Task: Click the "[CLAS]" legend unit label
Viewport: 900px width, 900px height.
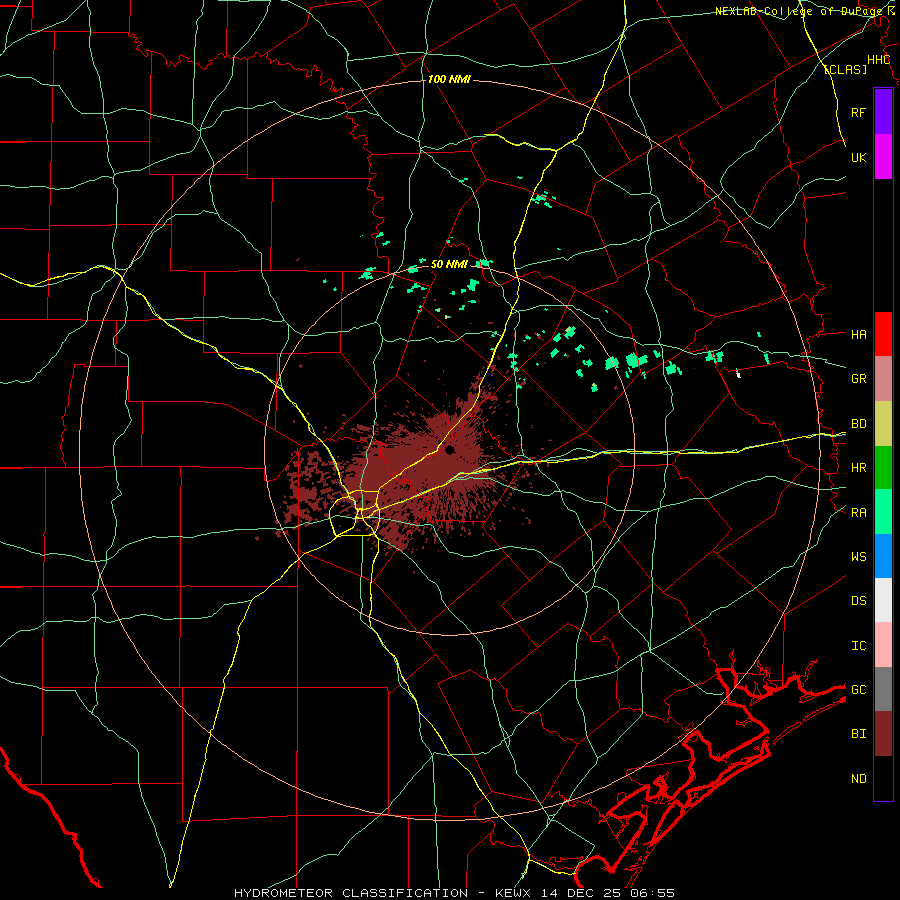Action: pos(845,69)
